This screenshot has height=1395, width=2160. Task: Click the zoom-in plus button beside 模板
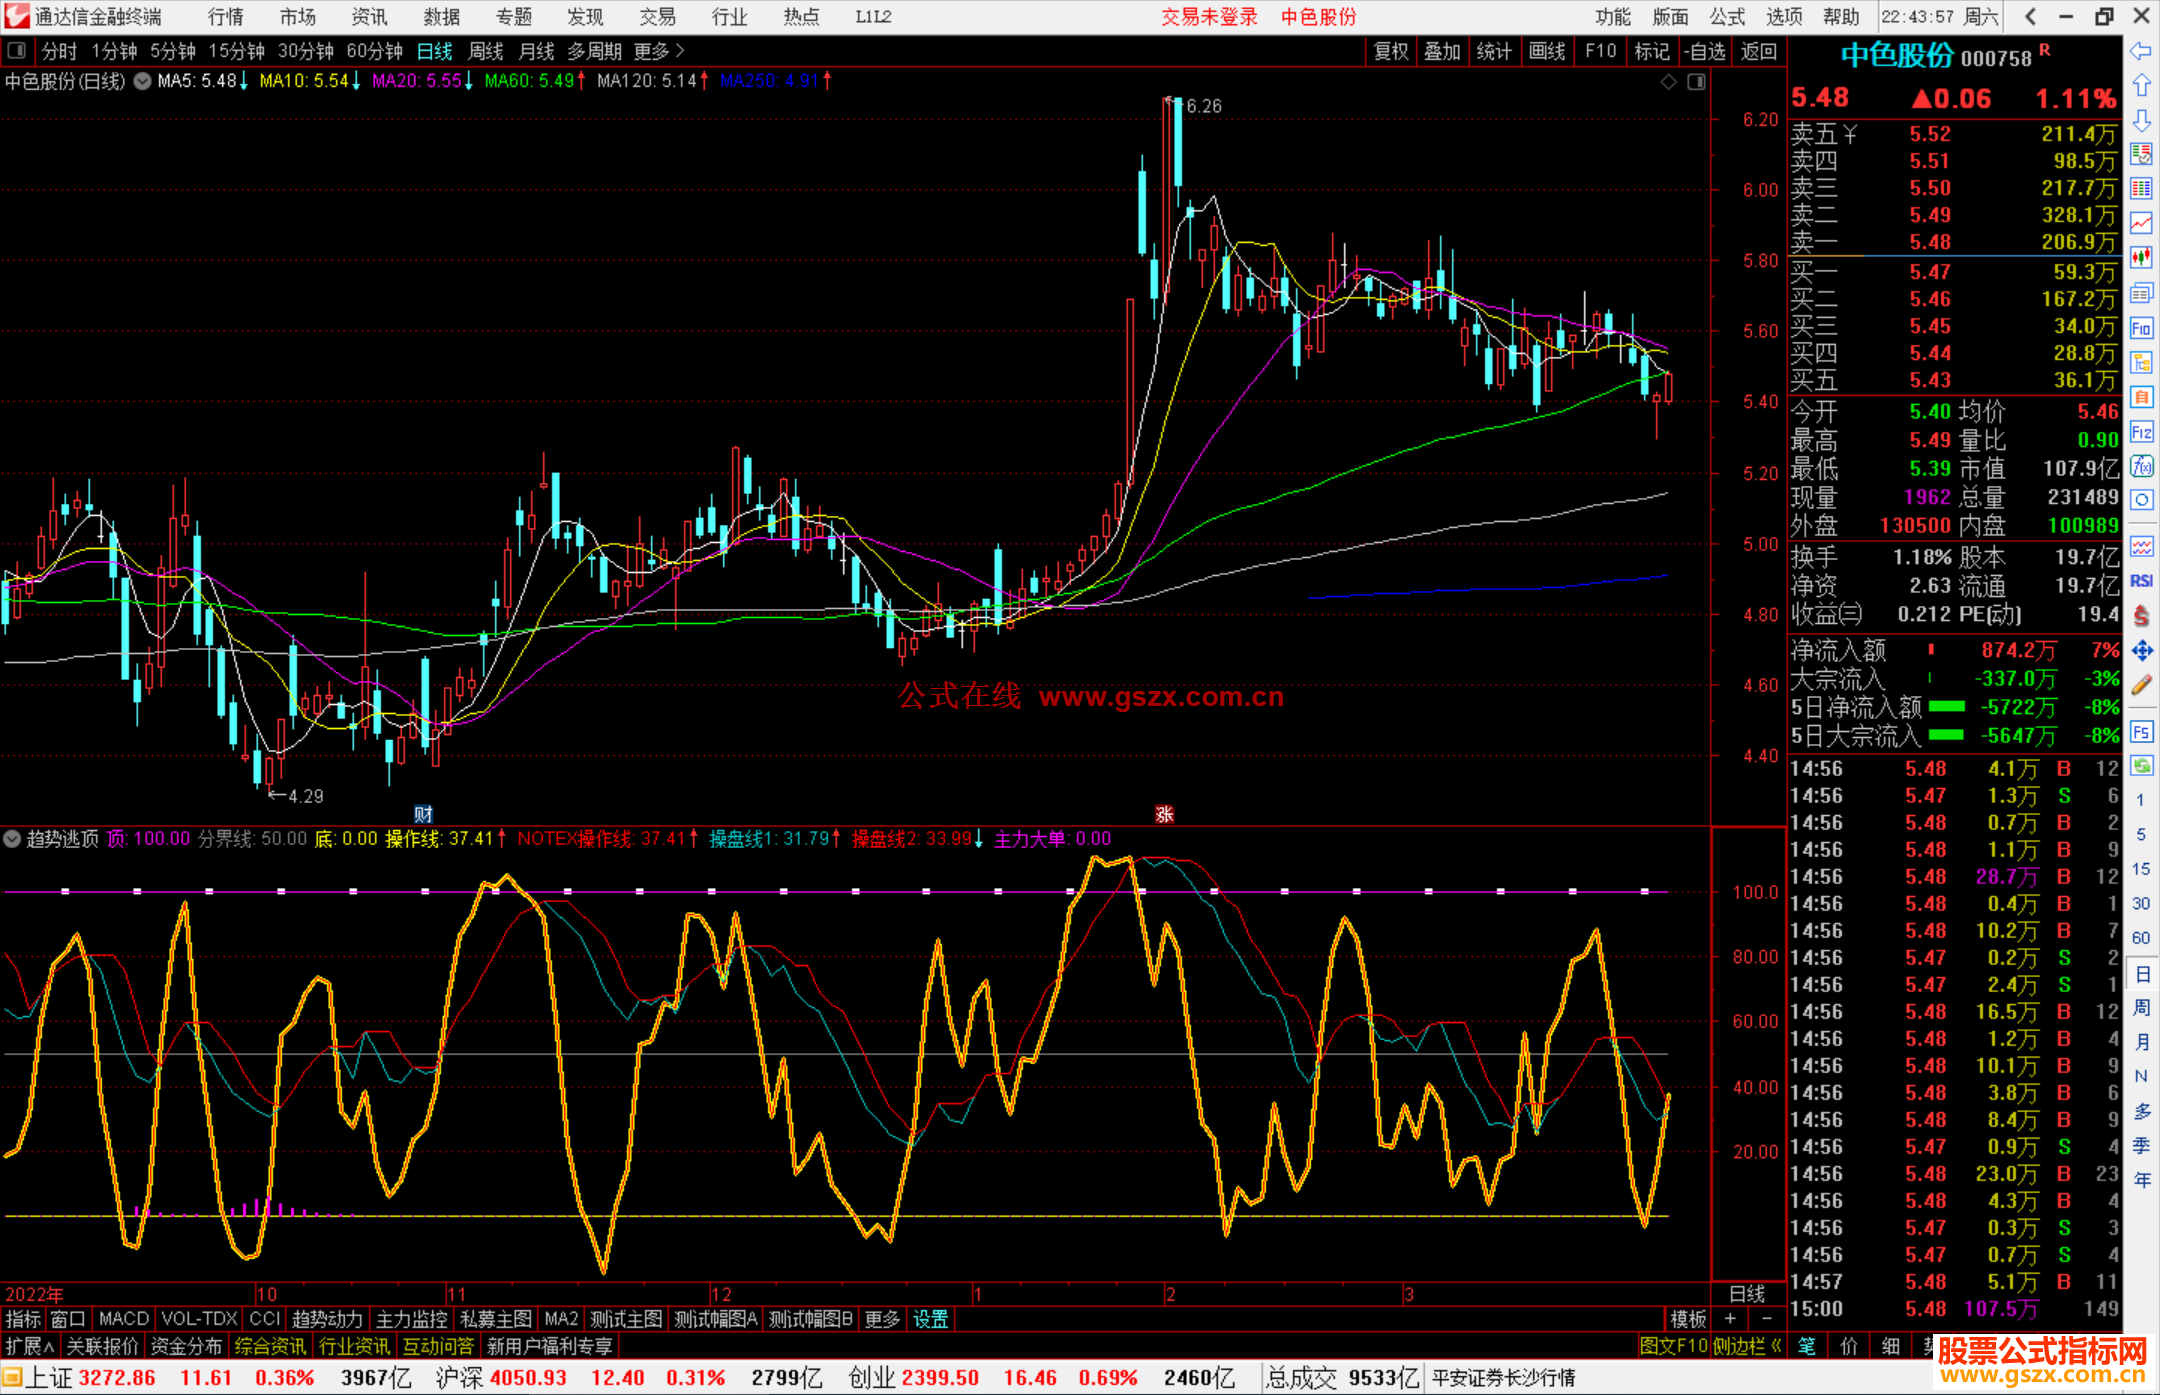1731,1319
